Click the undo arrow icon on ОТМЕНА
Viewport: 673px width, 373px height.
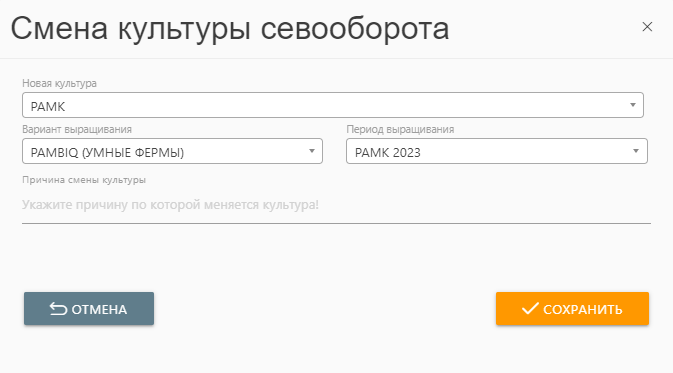[58, 309]
